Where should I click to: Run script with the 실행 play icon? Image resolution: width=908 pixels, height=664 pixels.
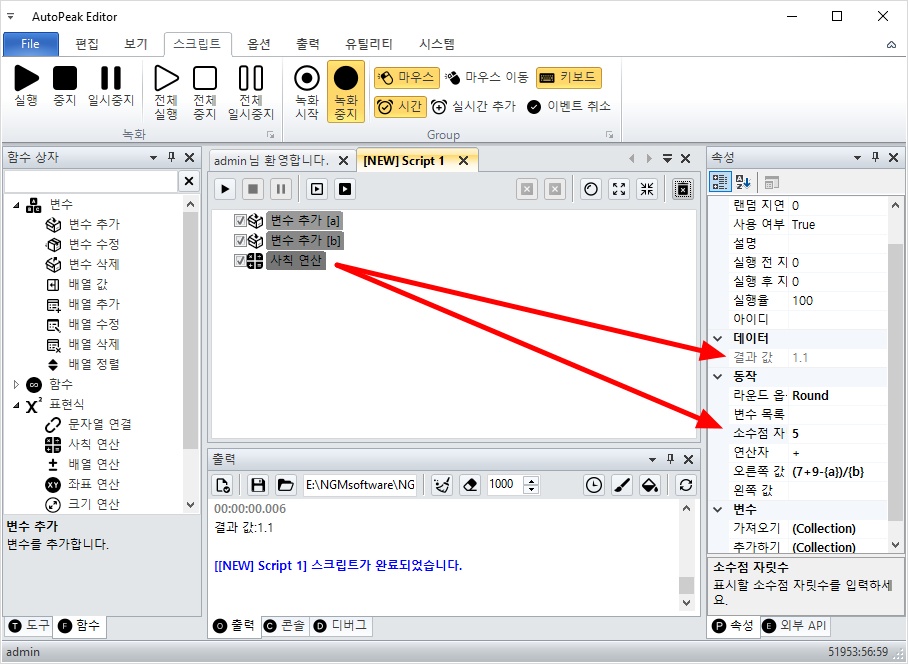pyautogui.click(x=26, y=86)
